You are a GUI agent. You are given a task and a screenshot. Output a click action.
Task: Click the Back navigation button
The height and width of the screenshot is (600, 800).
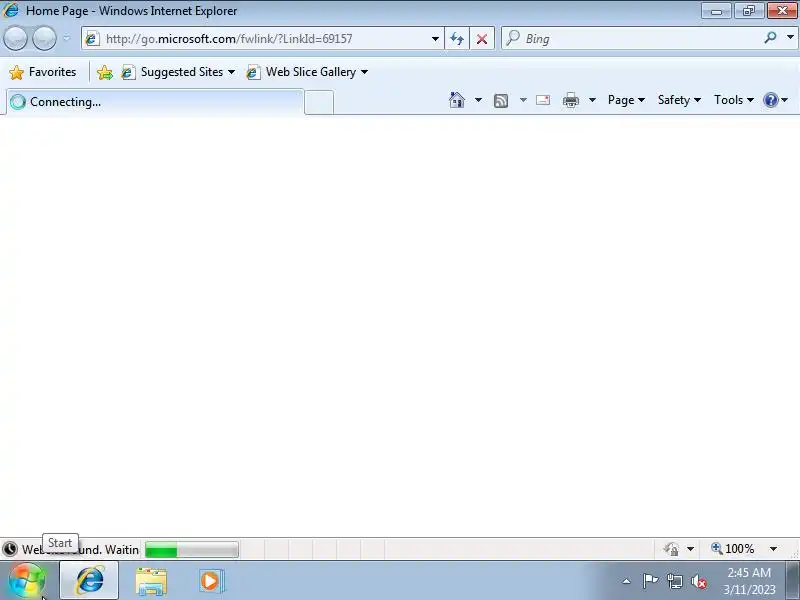point(15,38)
